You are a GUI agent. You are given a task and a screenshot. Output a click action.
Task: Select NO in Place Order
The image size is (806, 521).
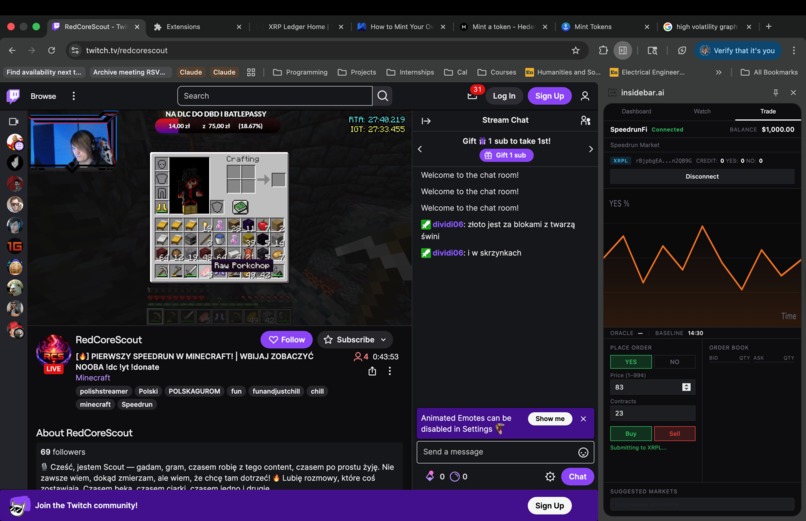[x=674, y=362]
